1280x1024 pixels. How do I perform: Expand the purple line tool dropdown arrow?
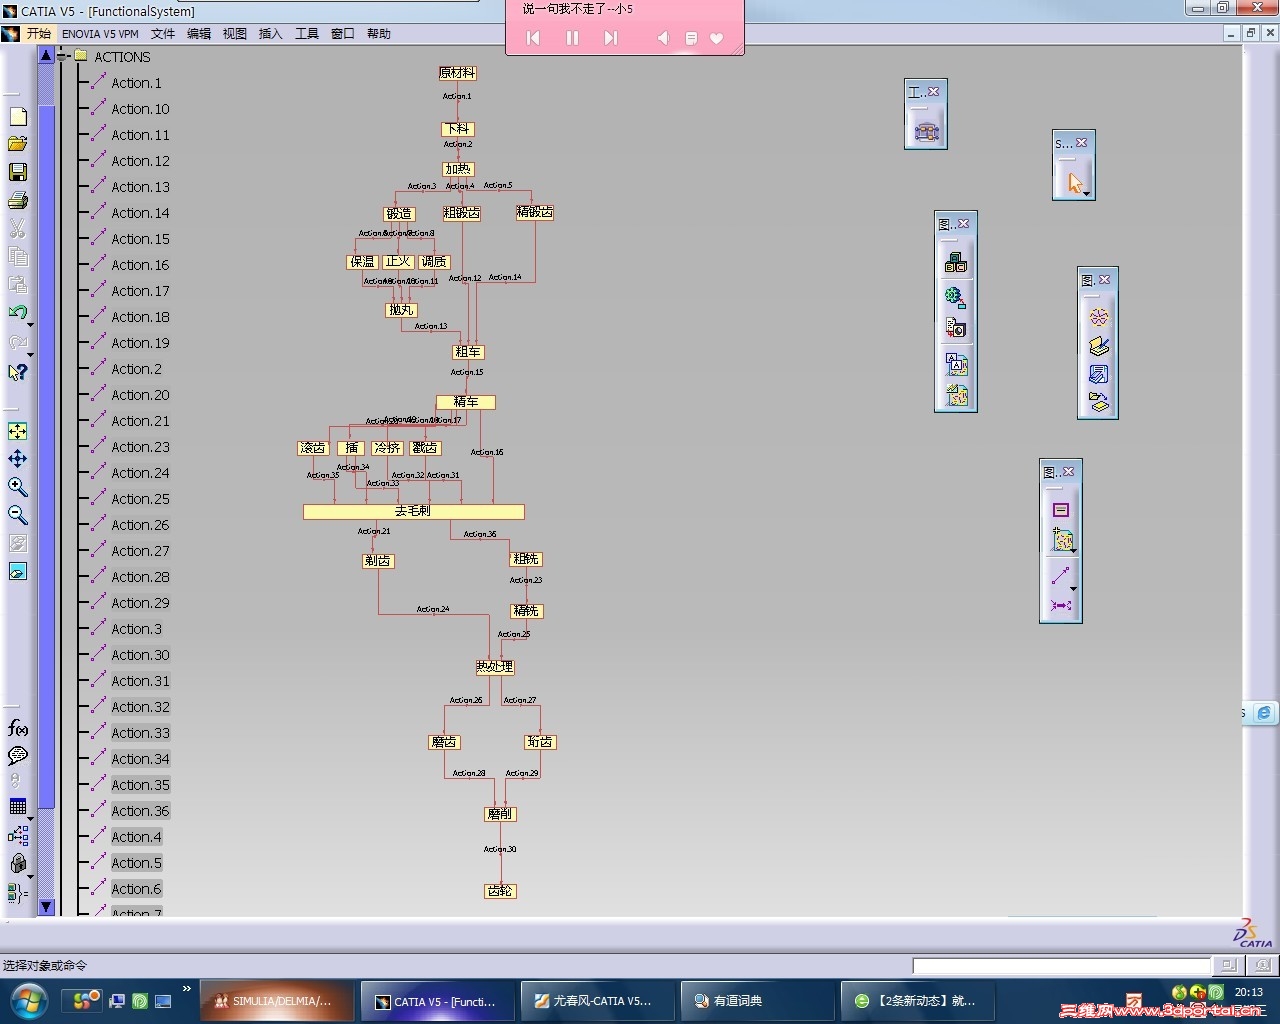pos(1073,588)
